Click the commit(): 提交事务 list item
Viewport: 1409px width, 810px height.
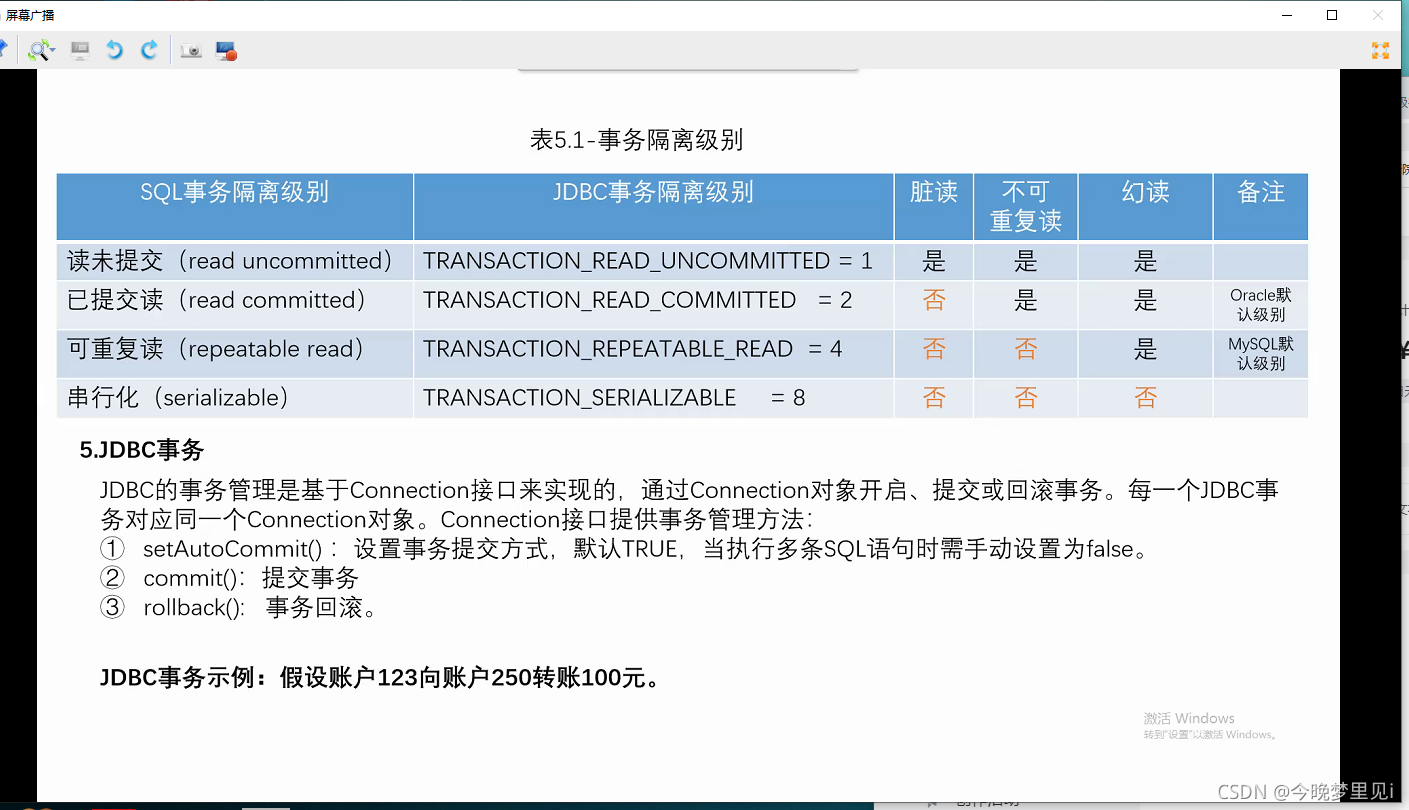(x=229, y=578)
